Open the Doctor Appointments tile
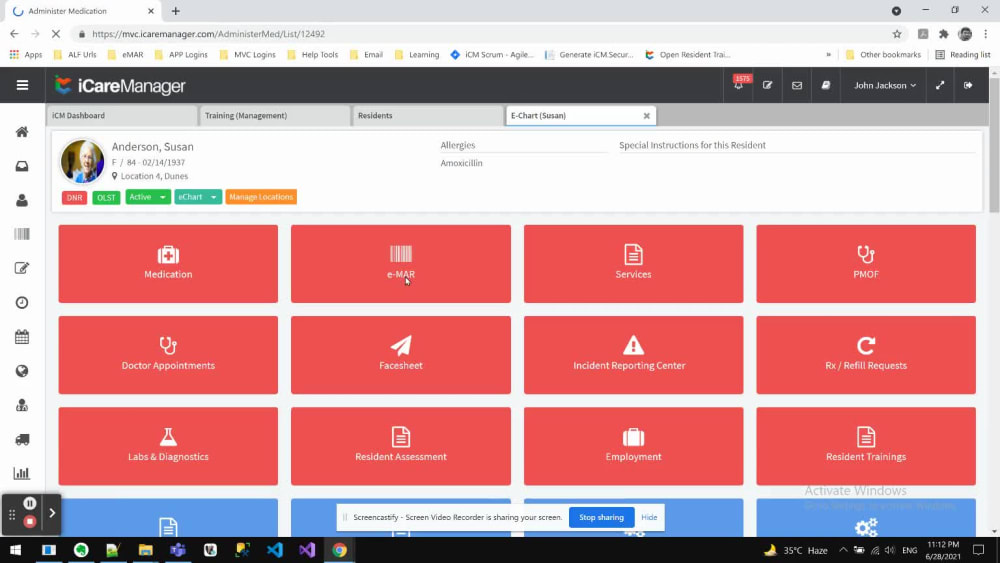1000x563 pixels. (x=168, y=355)
